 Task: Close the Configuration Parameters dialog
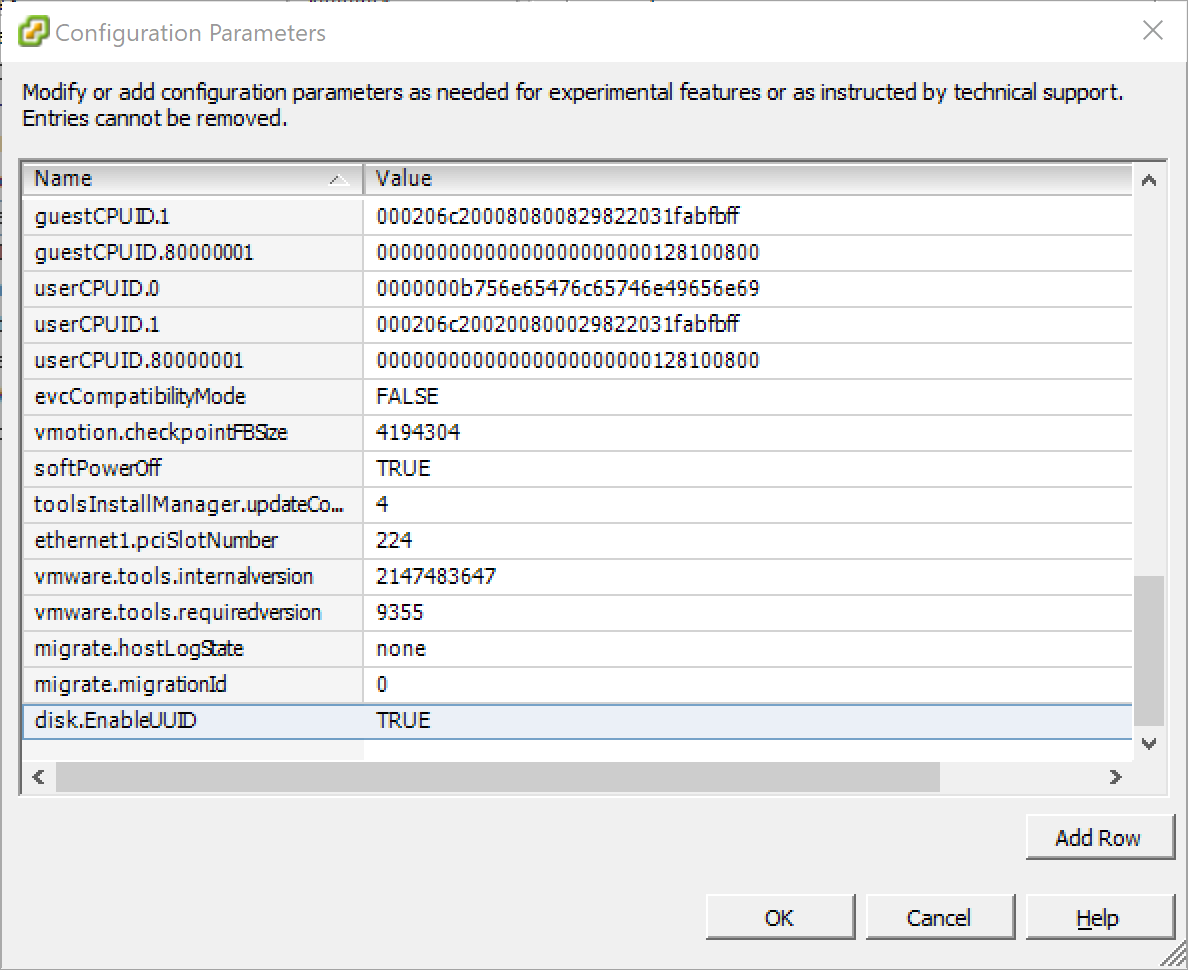1152,31
